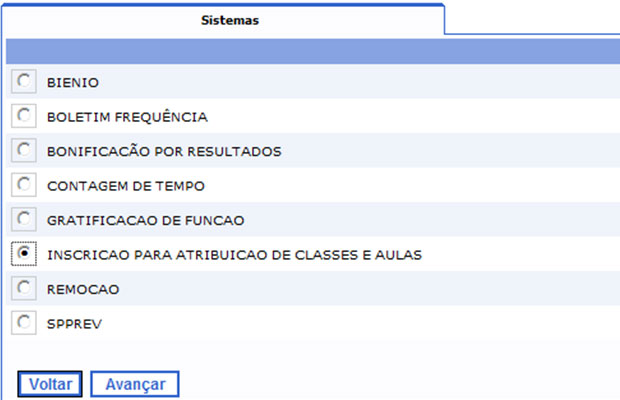Click the blue header bar below Sistemas
This screenshot has height=400, width=620.
click(x=310, y=51)
